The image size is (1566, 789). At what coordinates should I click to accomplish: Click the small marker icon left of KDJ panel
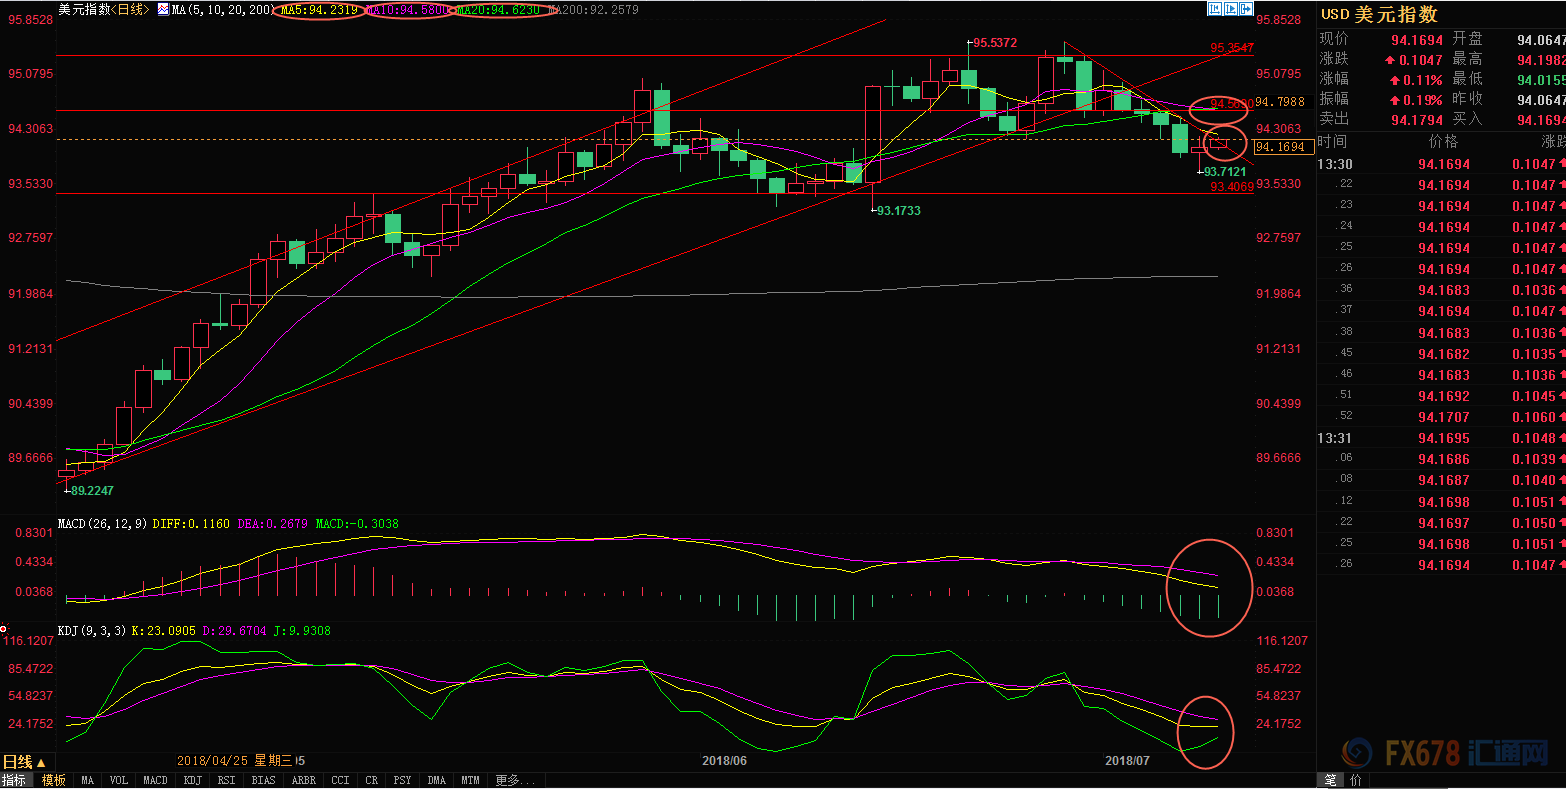(4, 629)
